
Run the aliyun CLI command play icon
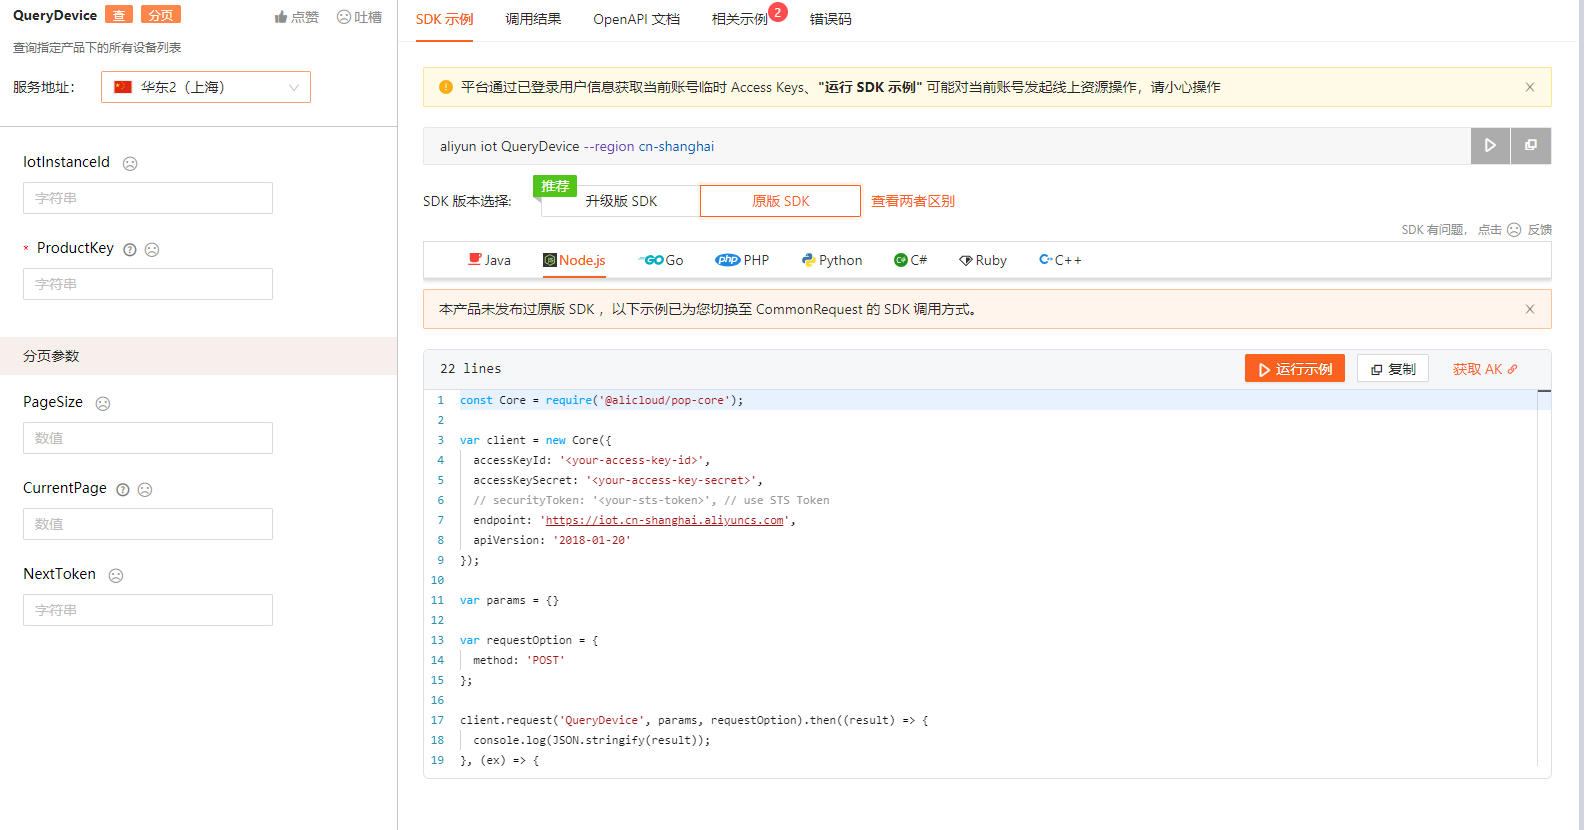[x=1490, y=146]
